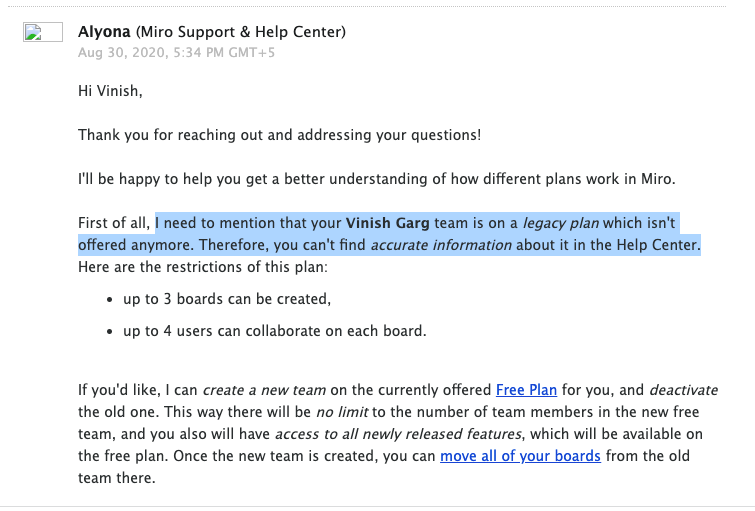Image resolution: width=755 pixels, height=511 pixels.
Task: Click the sender name Alyona
Action: (x=104, y=32)
